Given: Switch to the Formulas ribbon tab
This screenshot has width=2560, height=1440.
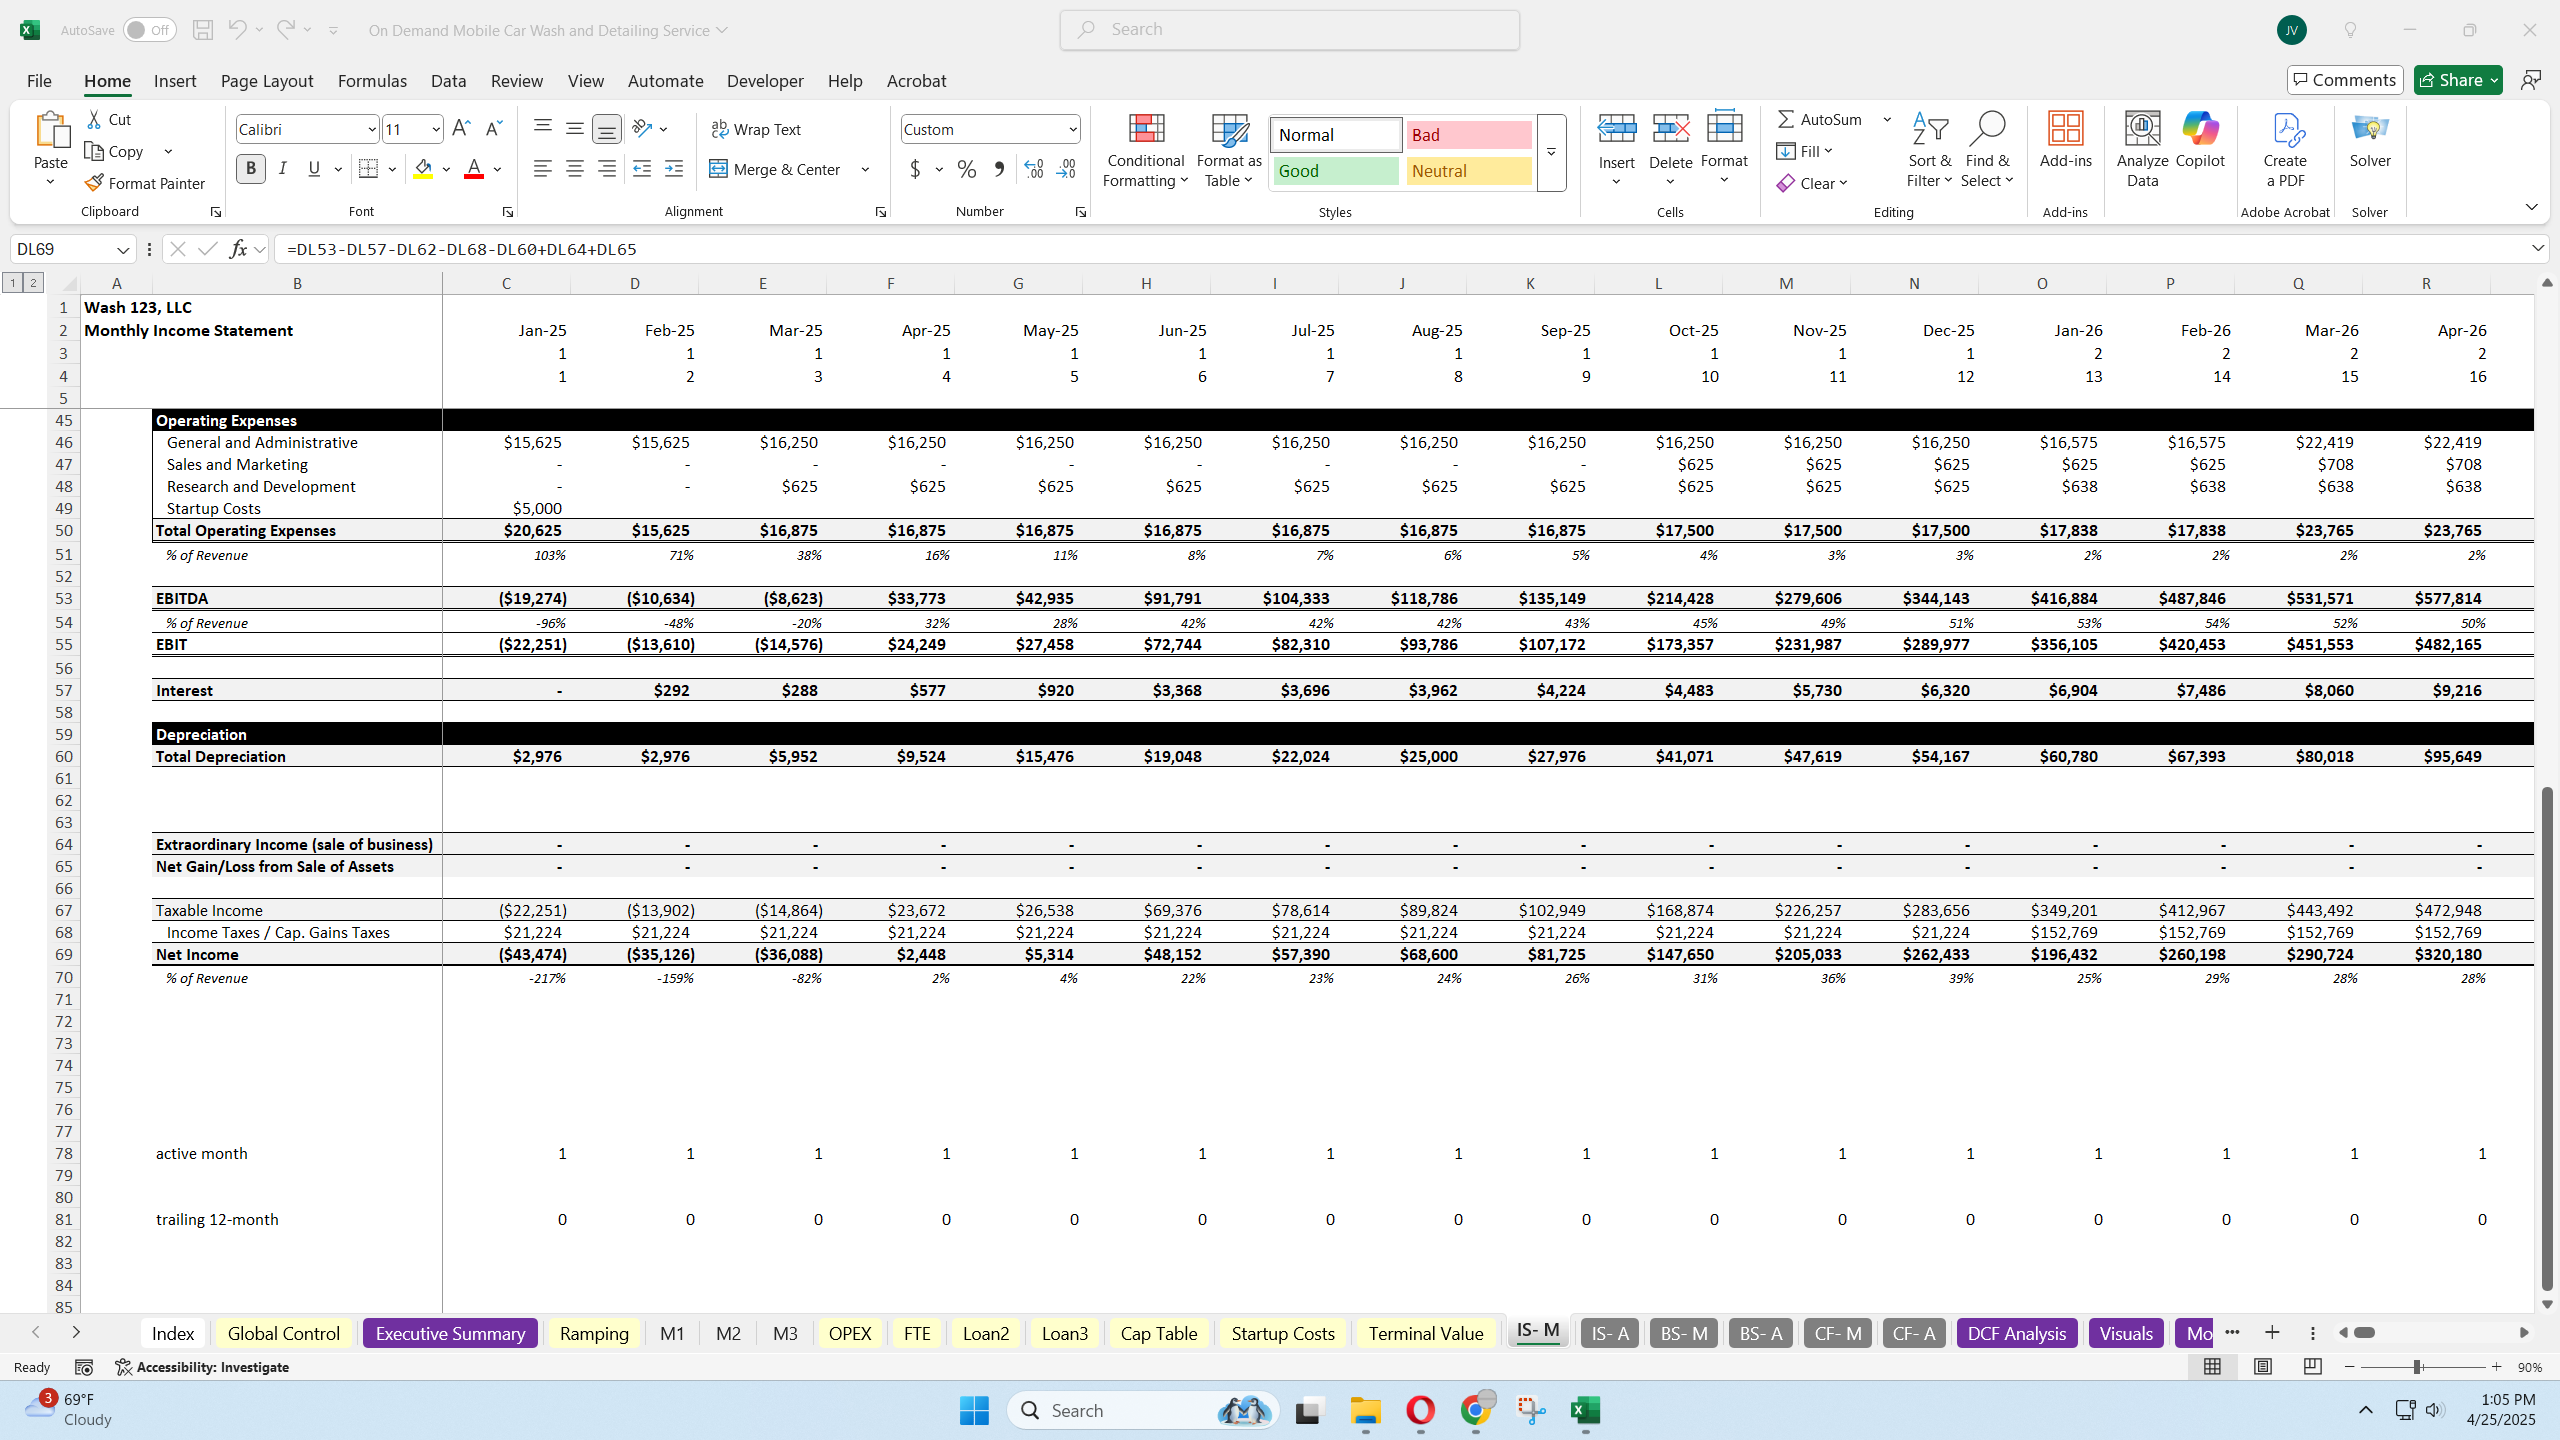Looking at the screenshot, I should pyautogui.click(x=371, y=81).
